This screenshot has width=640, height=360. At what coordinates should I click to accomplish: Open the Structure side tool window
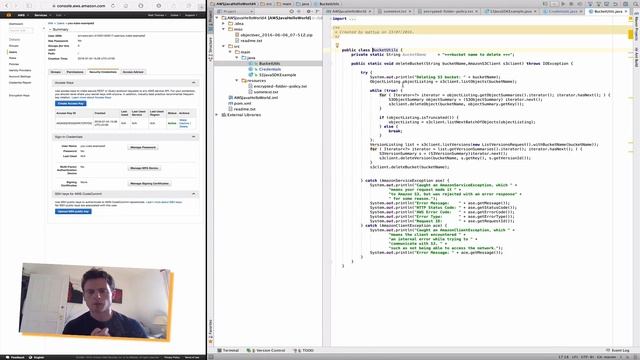coord(211,49)
